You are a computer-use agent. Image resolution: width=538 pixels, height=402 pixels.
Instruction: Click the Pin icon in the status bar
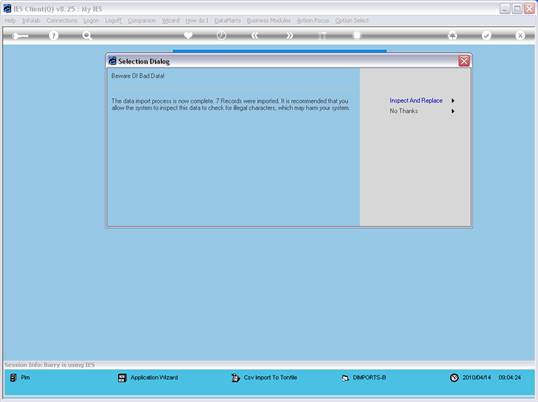pyautogui.click(x=13, y=377)
